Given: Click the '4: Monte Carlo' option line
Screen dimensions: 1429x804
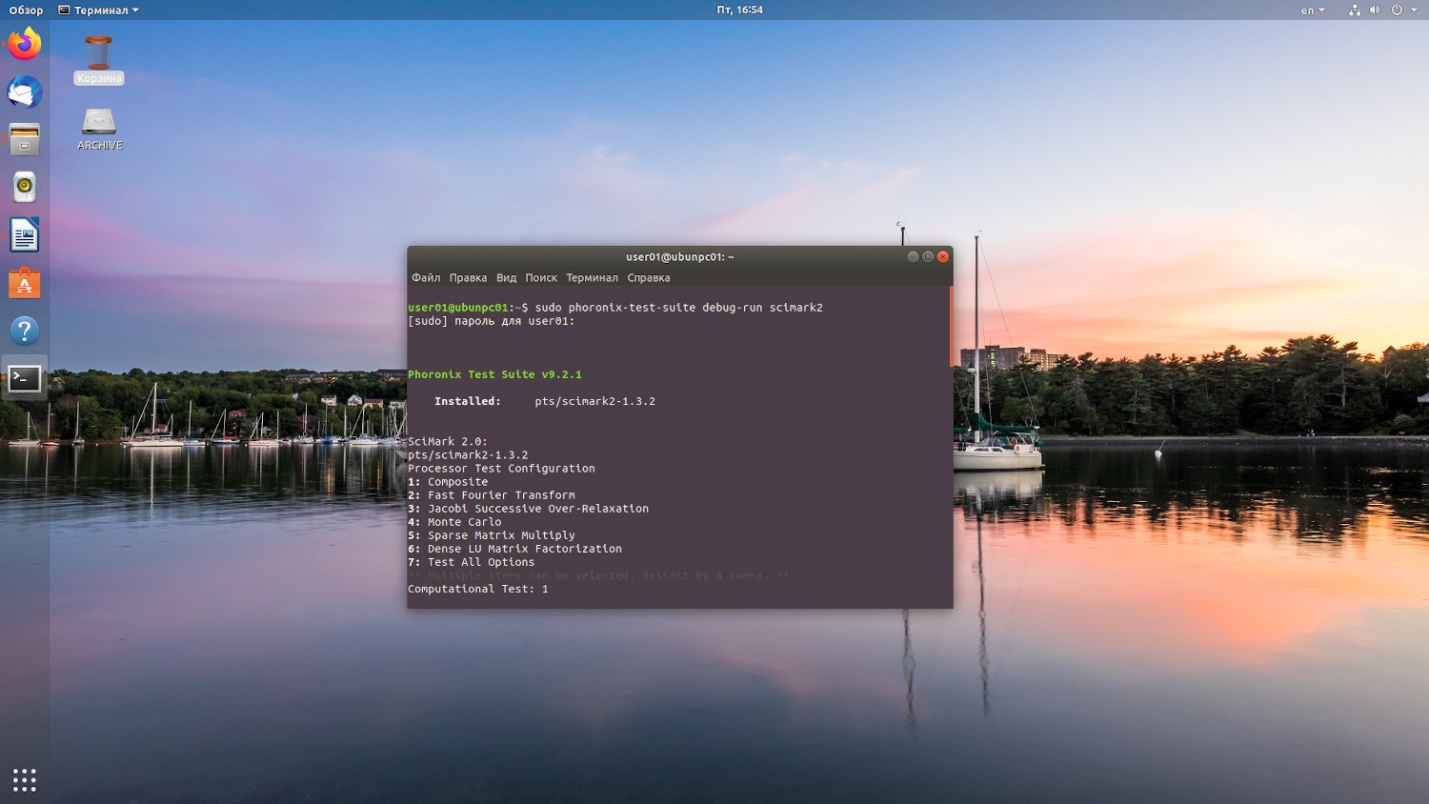Looking at the screenshot, I should [455, 522].
